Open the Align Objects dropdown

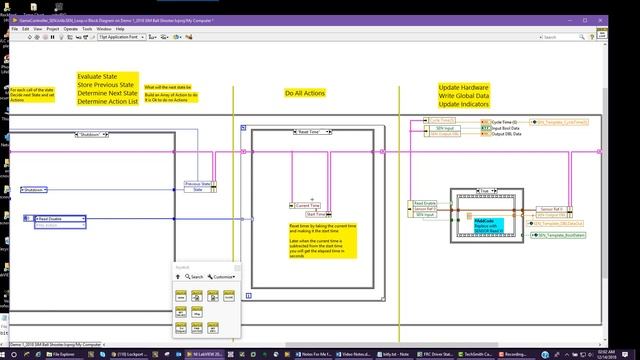(153, 37)
